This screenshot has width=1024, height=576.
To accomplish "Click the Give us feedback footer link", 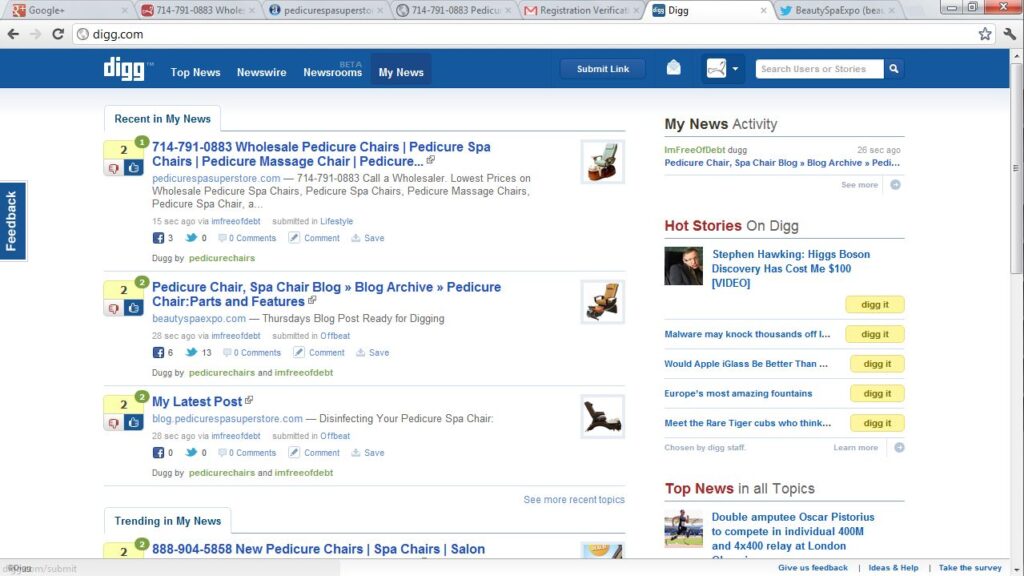I will coord(812,568).
